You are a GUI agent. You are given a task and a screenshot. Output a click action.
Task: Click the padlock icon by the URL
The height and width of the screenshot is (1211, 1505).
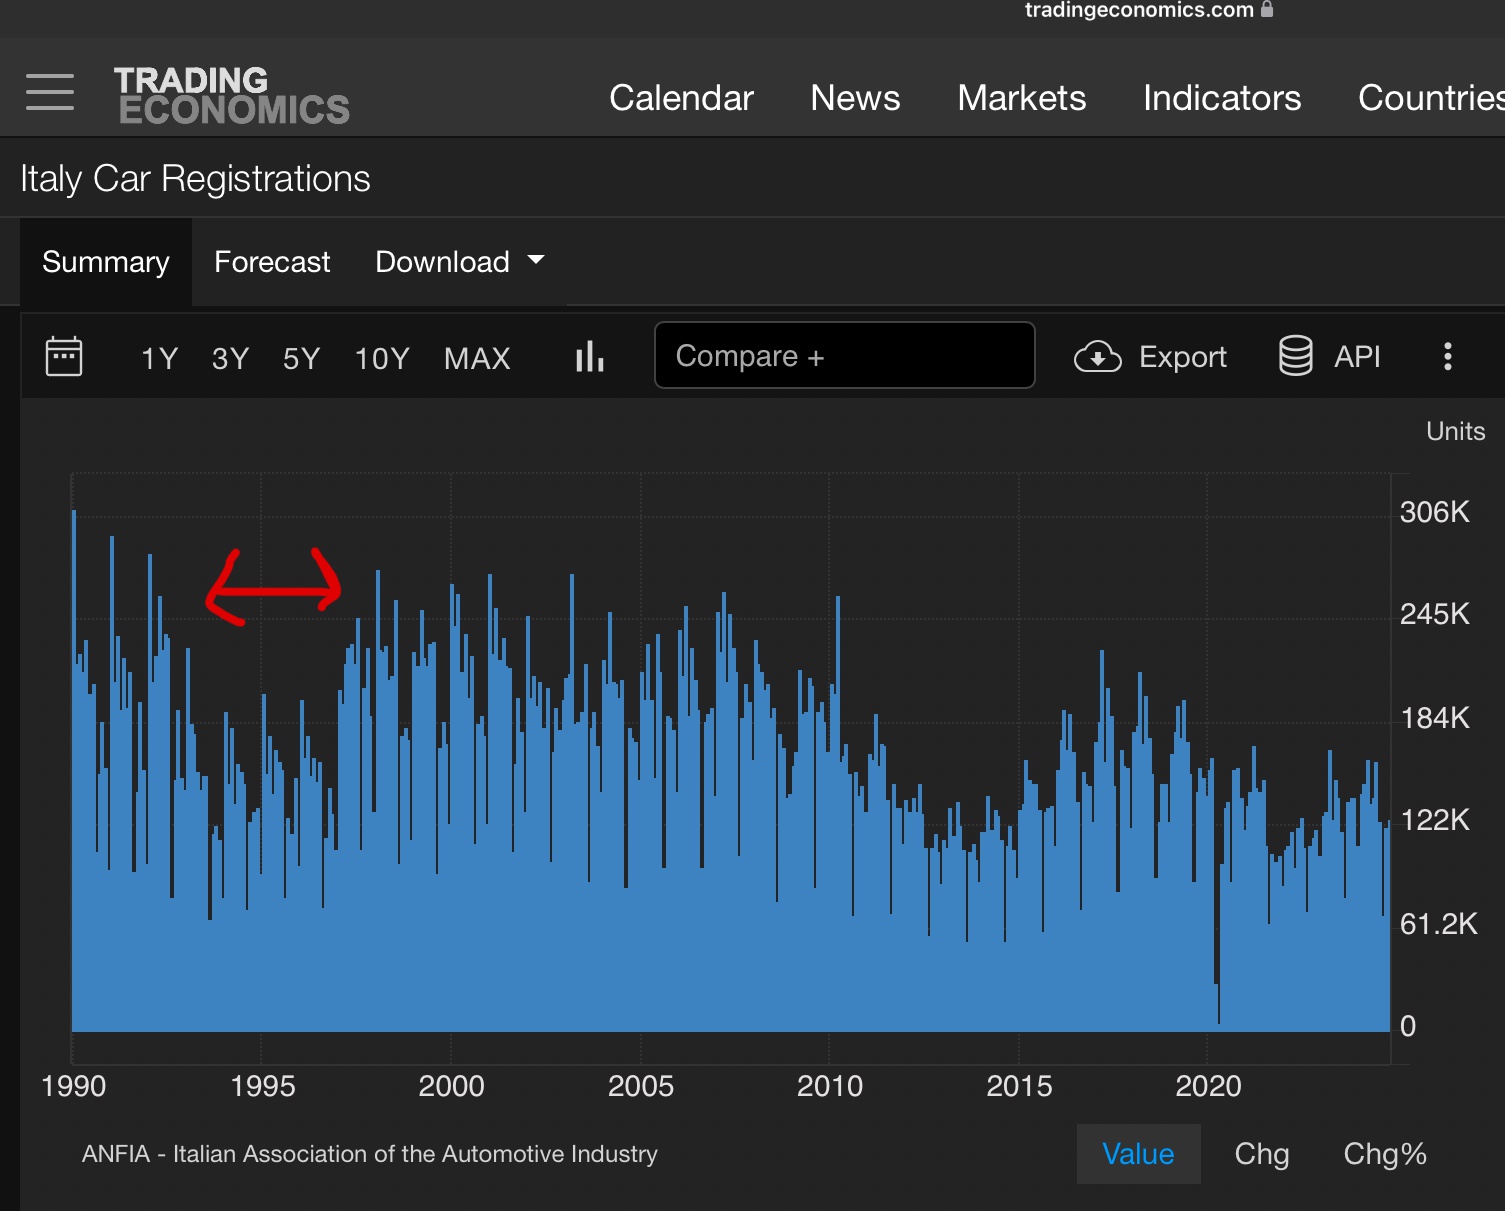1267,9
